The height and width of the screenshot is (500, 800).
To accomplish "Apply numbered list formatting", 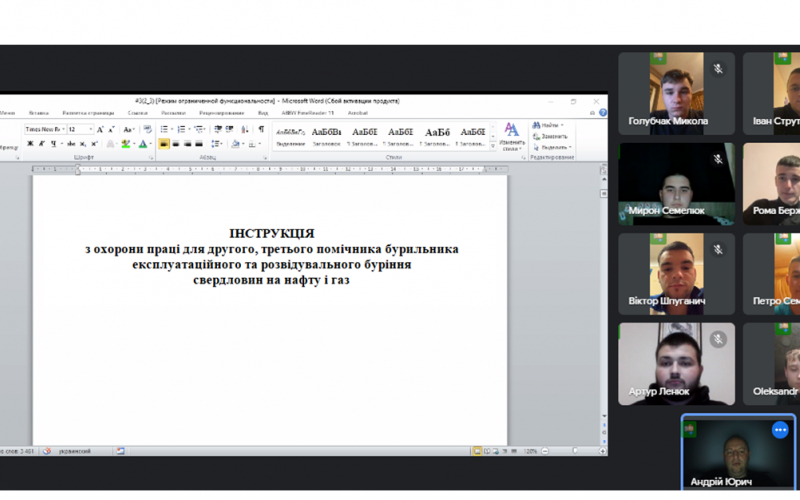I will (181, 129).
